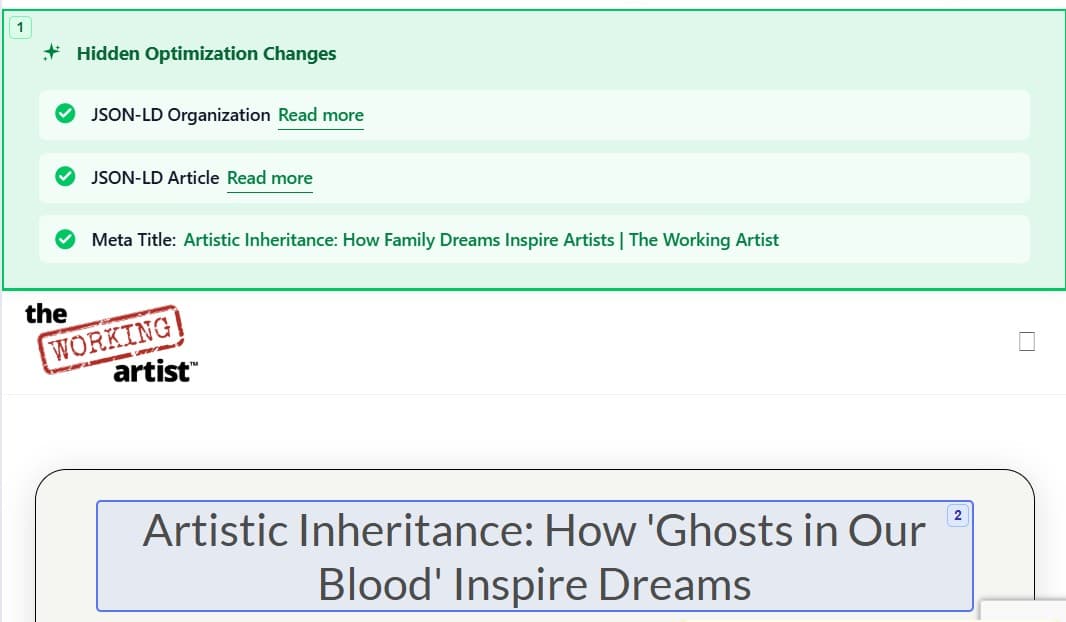Click the floating widget at bottom-right corner
The height and width of the screenshot is (622, 1066).
(1023, 610)
